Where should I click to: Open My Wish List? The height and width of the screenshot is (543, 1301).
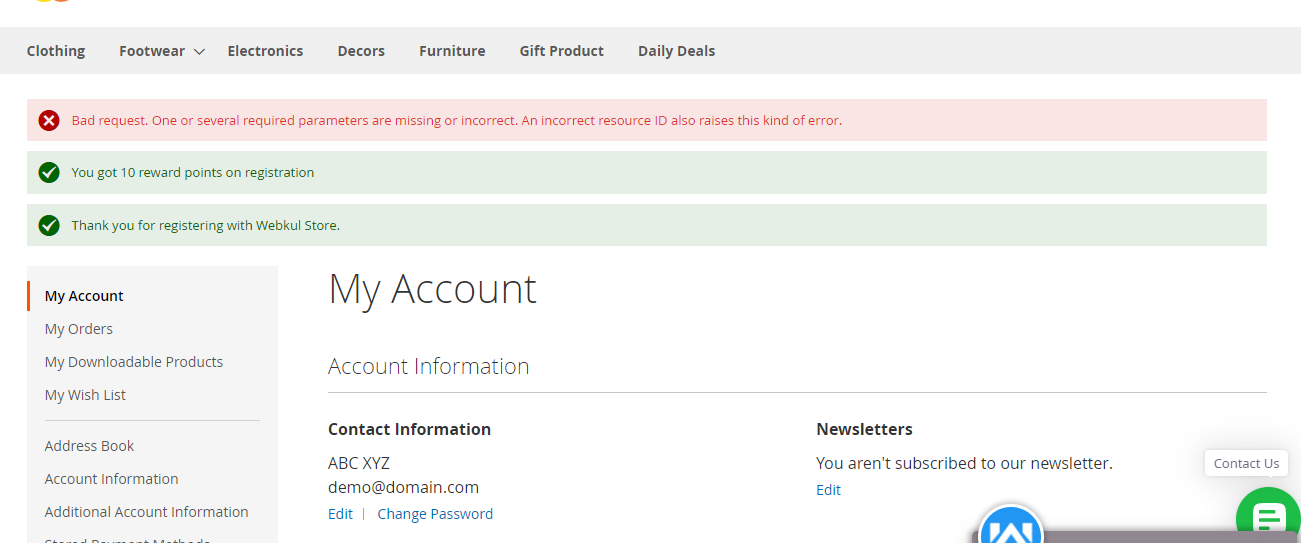click(x=85, y=395)
